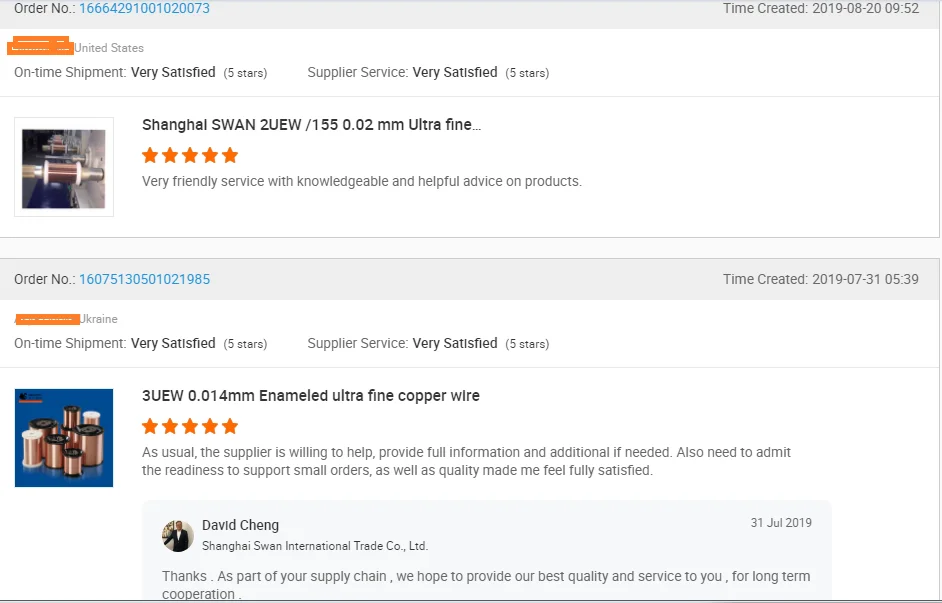
Task: Click the copper wire spools product thumbnail
Action: tap(64, 438)
